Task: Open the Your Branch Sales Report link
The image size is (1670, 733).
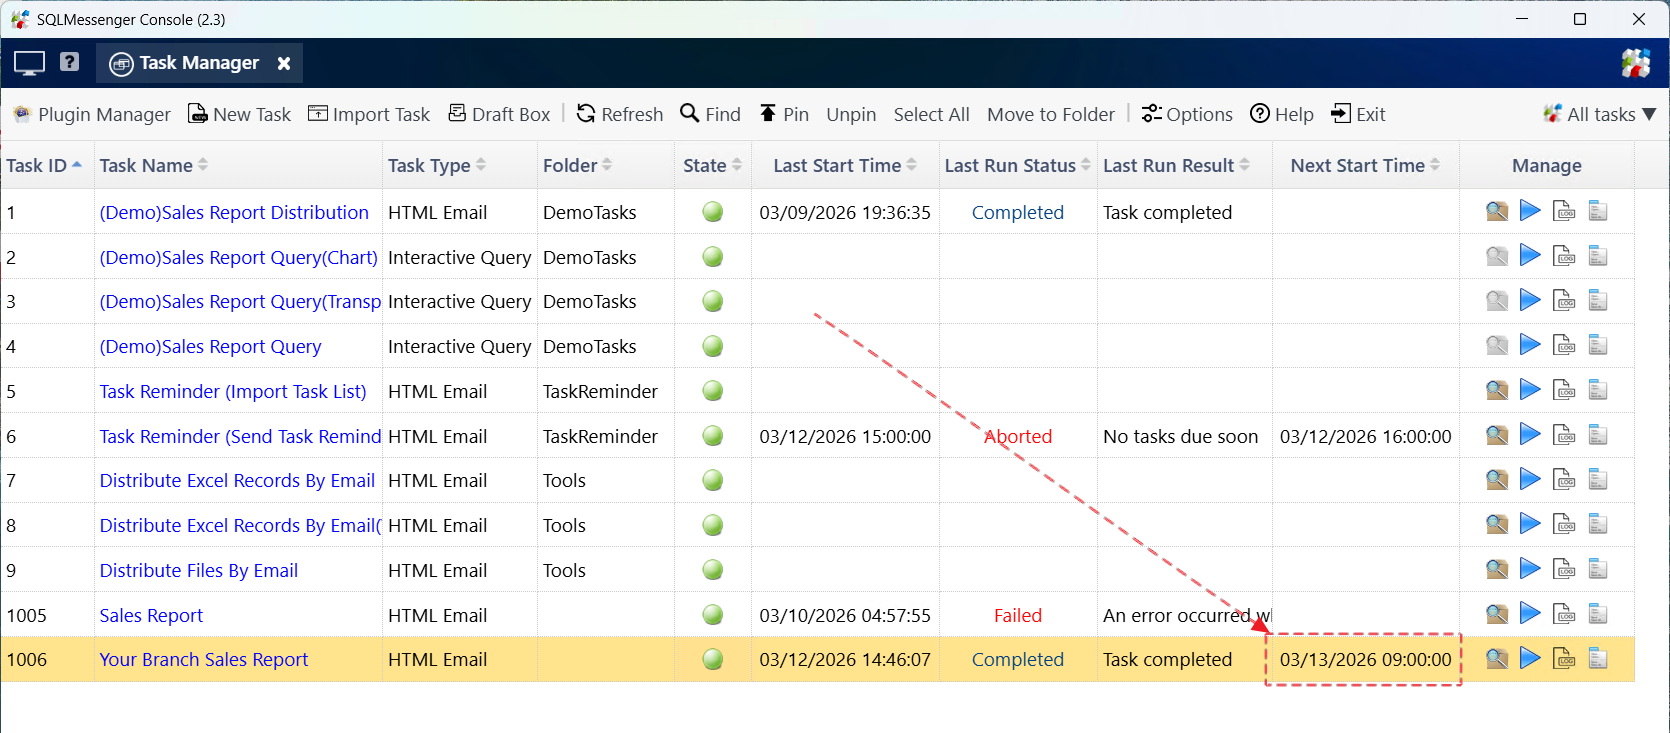Action: 203,659
